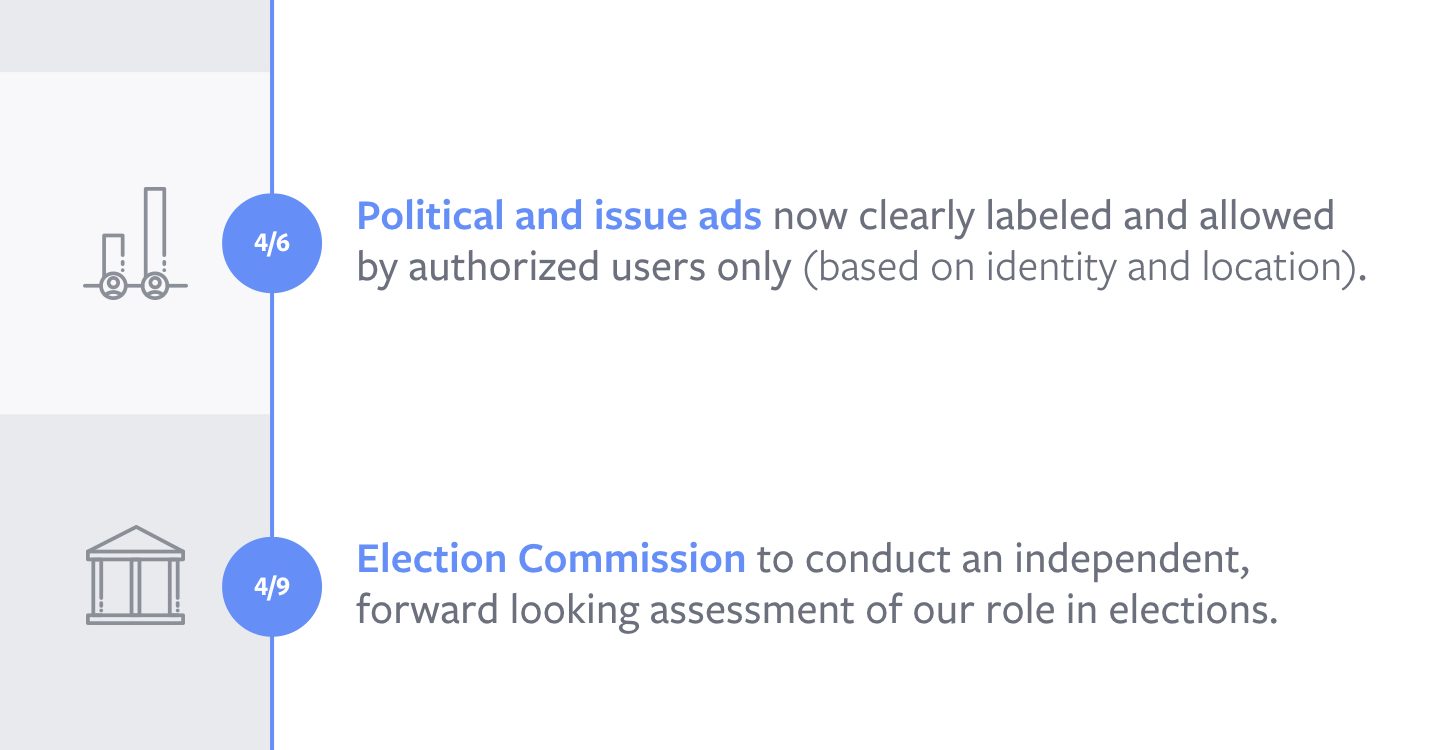The width and height of the screenshot is (1440, 750).
Task: Select the 4/6 timeline marker
Action: (x=271, y=243)
